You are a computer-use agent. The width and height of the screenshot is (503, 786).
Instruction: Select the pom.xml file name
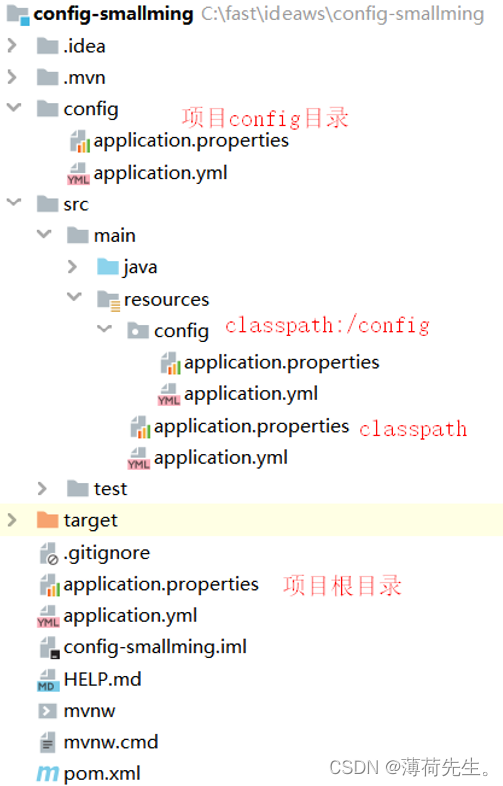click(x=102, y=774)
